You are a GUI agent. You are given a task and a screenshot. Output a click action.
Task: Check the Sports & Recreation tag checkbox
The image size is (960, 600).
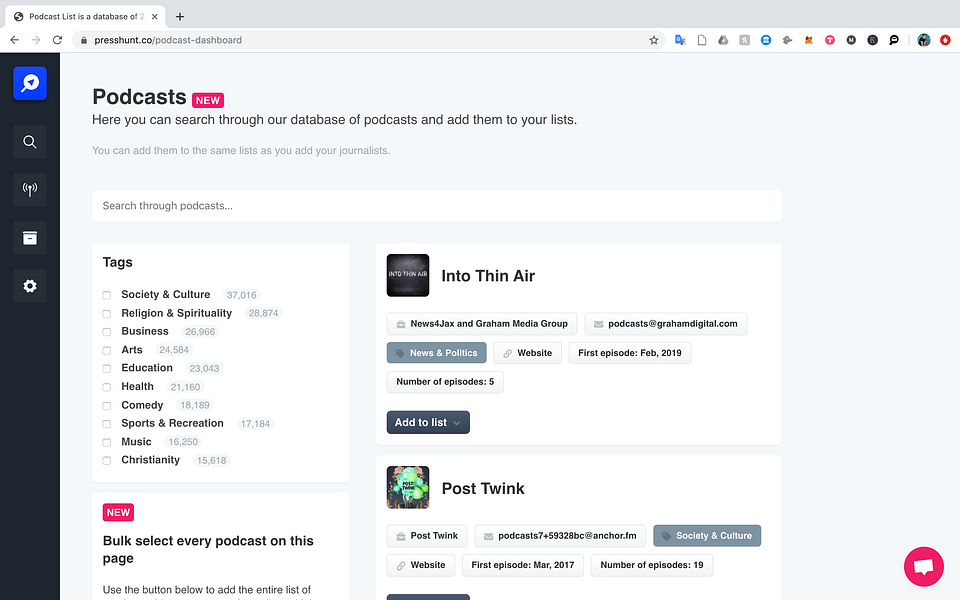[107, 424]
